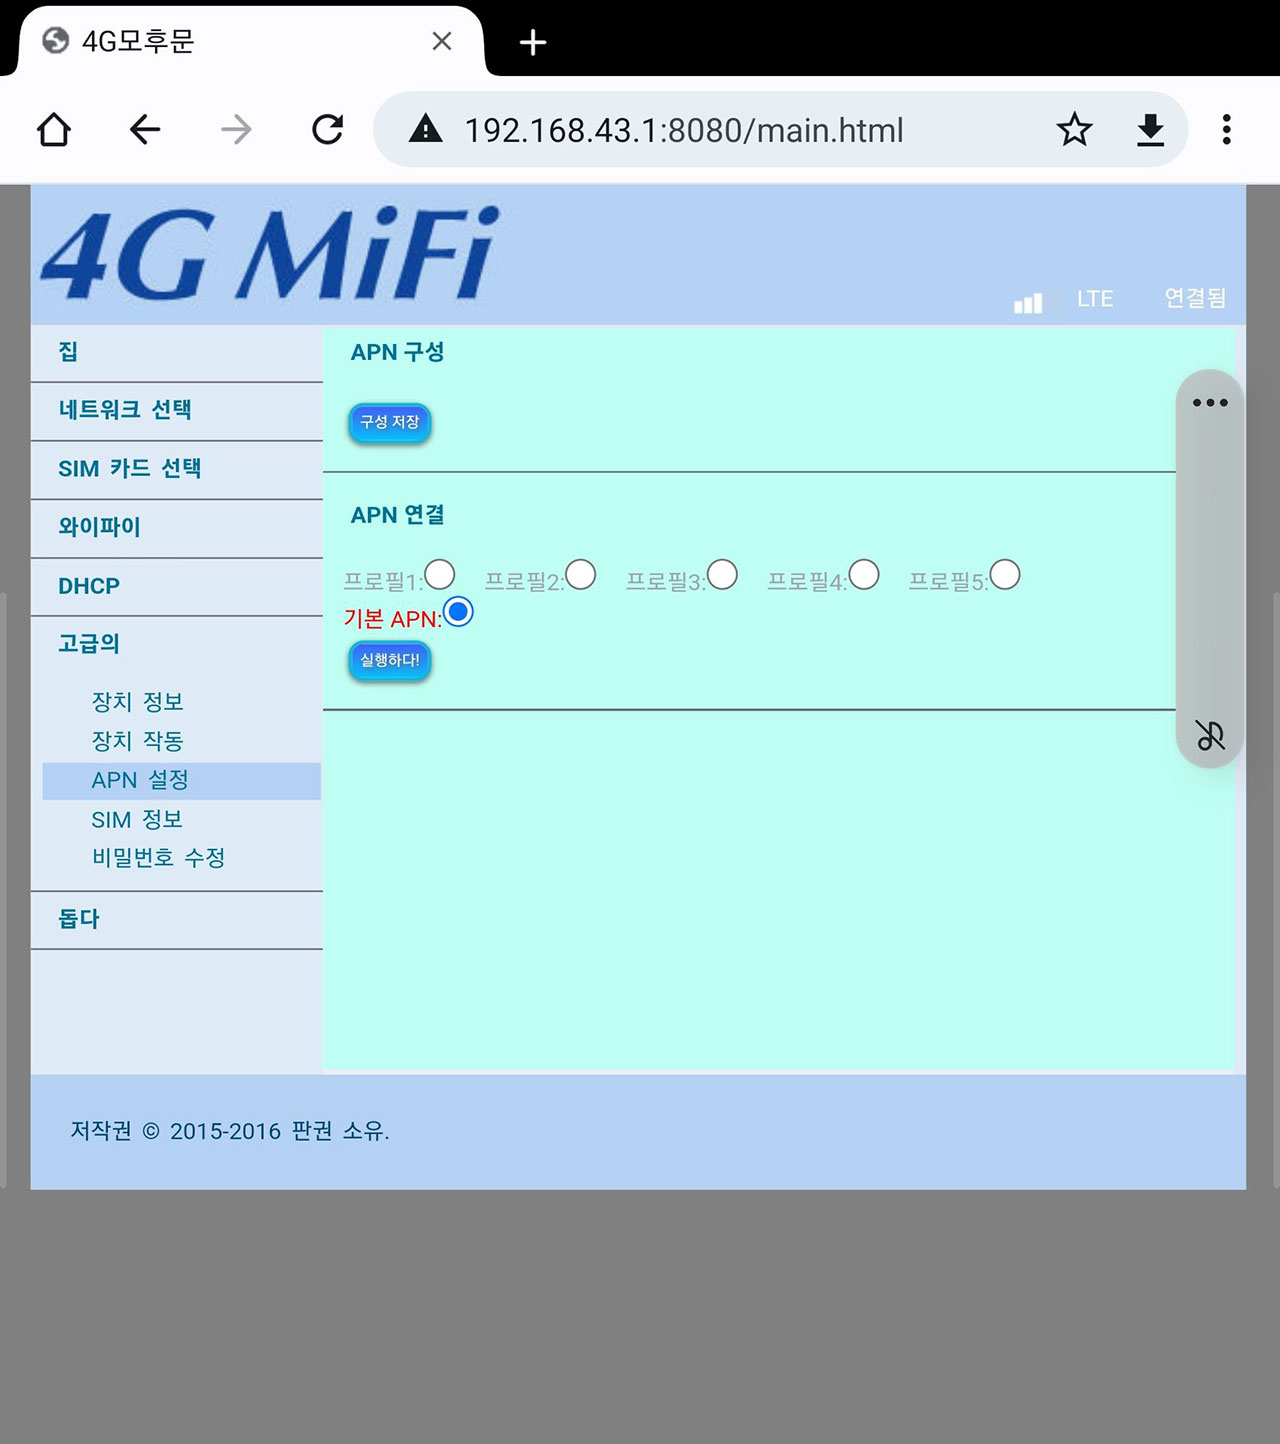Image resolution: width=1280 pixels, height=1444 pixels.
Task: Select the 프로필4 radio button
Action: pos(864,575)
